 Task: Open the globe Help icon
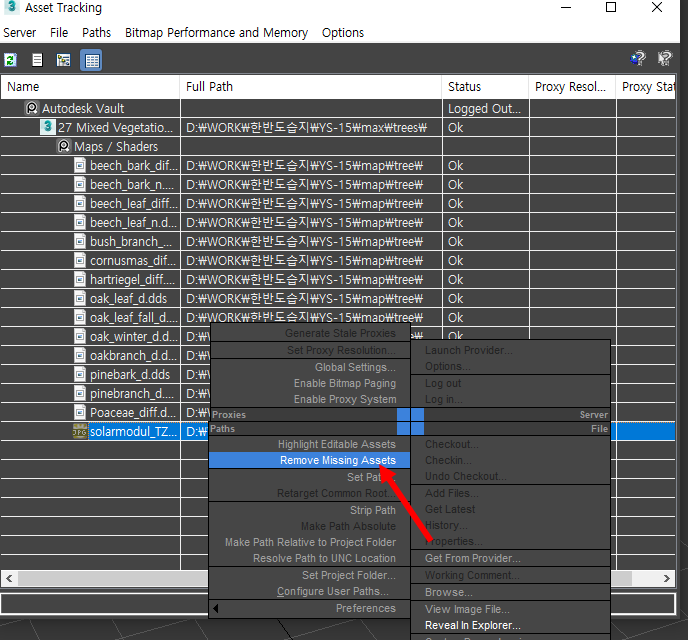click(638, 58)
